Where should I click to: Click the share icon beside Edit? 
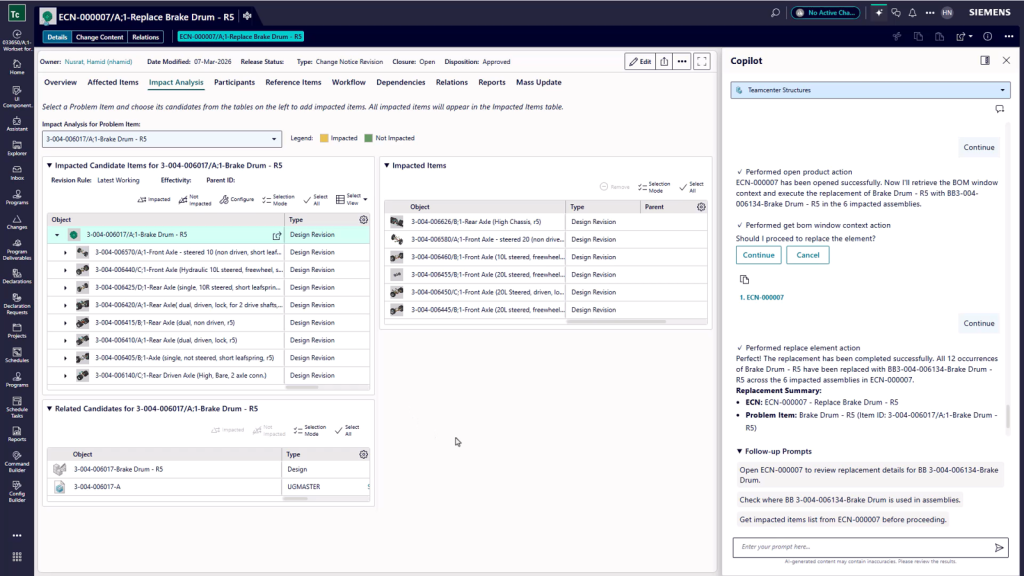click(x=664, y=61)
